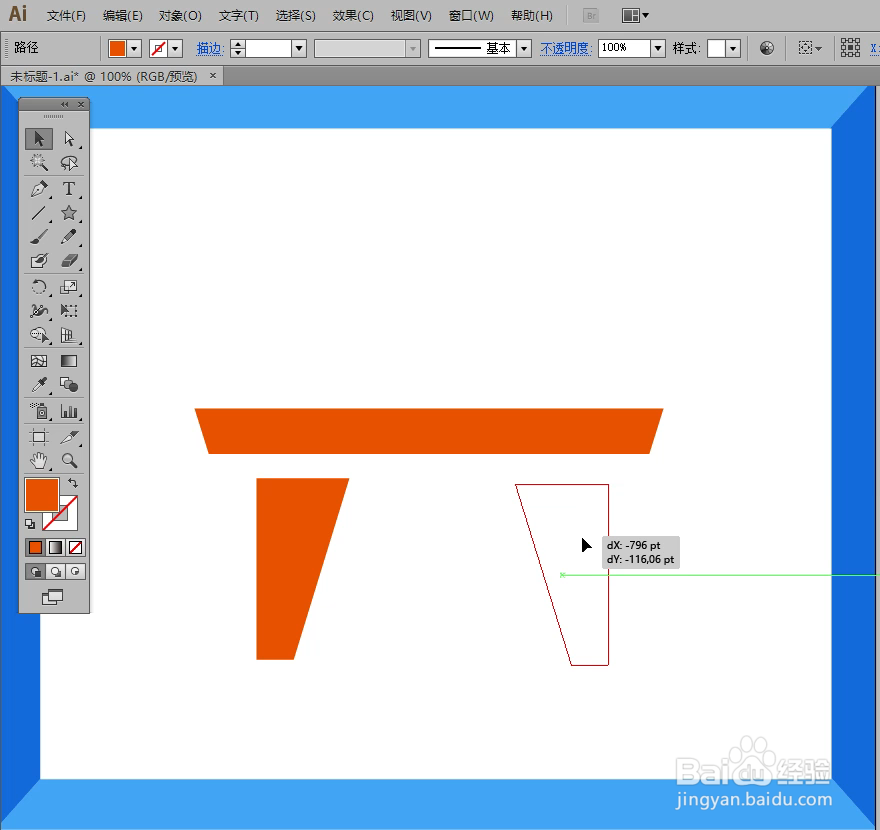Click the Recolor Artwork button
The height and width of the screenshot is (830, 880).
click(767, 48)
